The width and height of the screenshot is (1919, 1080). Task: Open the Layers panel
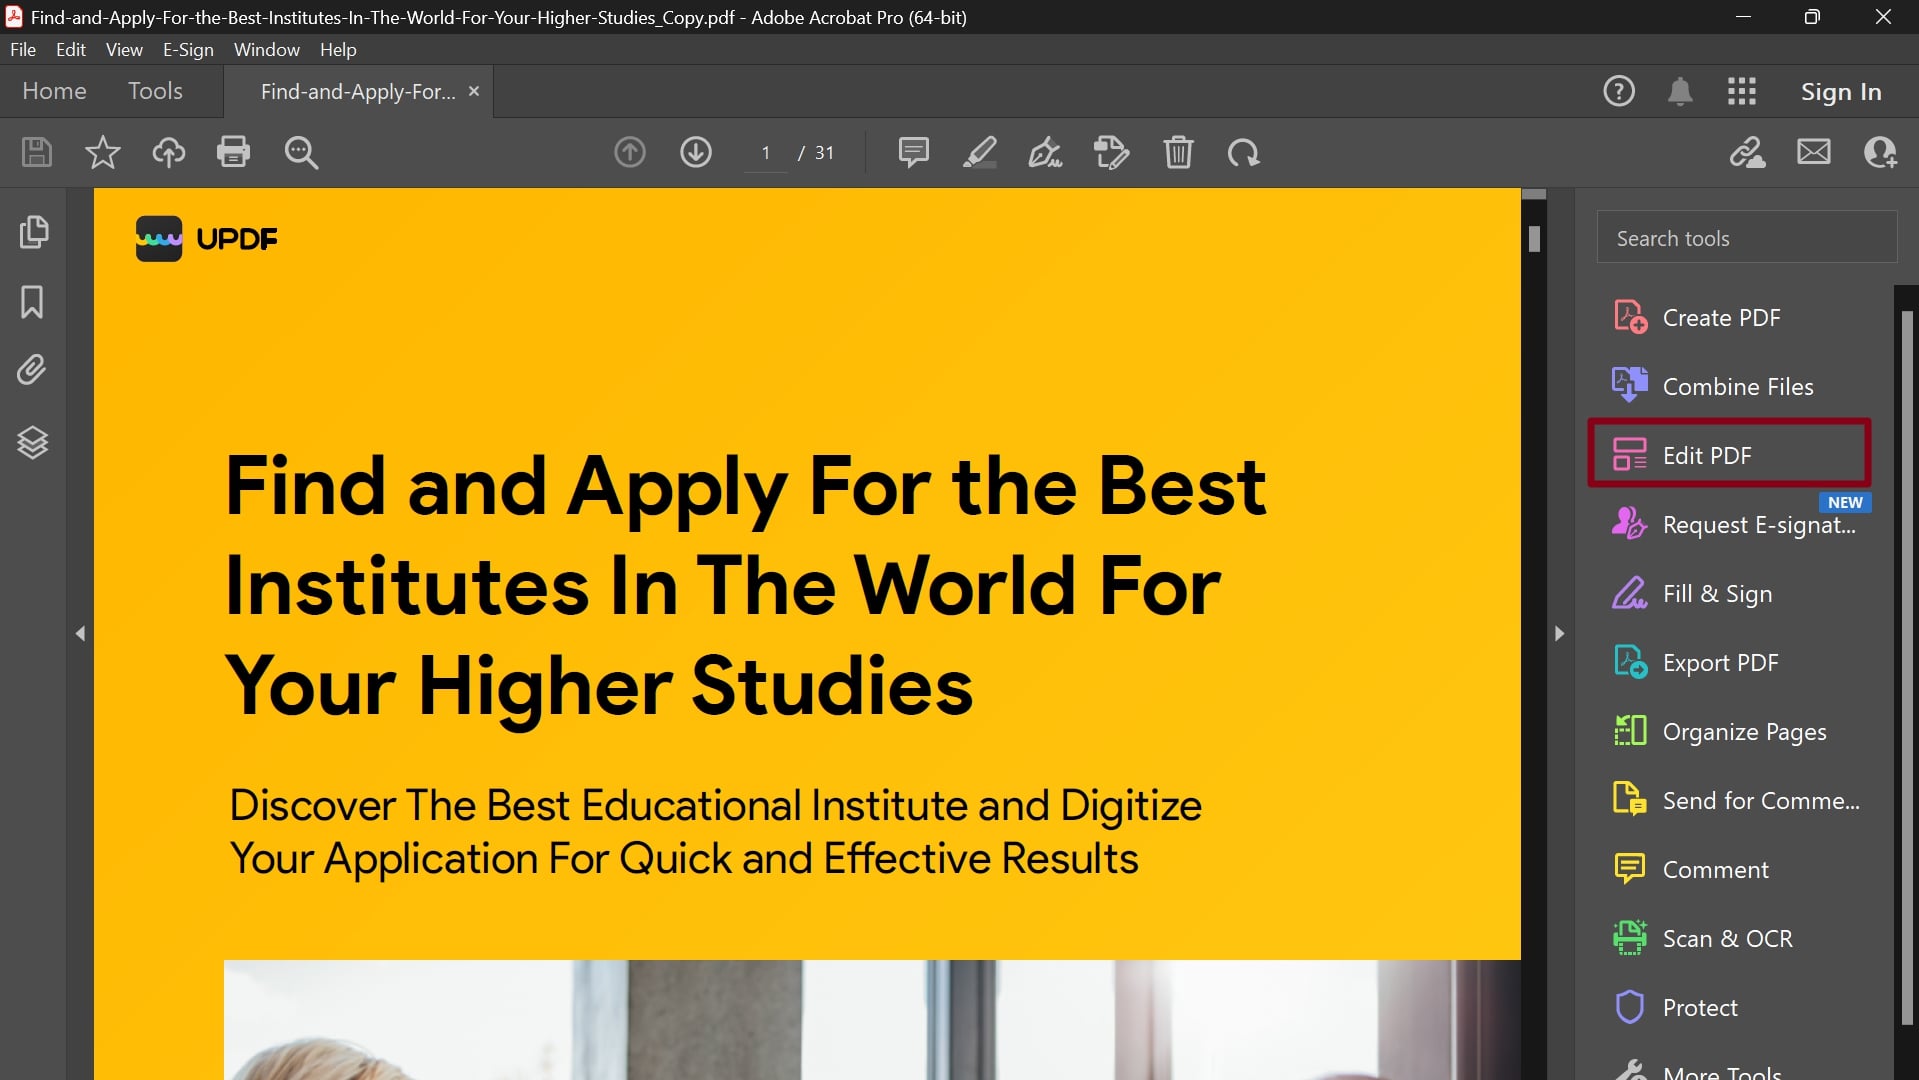point(33,442)
